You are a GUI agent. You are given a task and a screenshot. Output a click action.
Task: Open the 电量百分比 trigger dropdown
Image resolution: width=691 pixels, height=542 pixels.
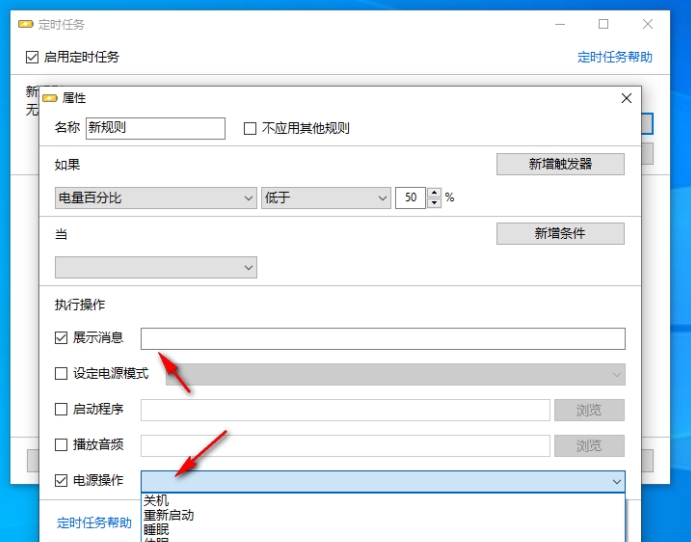click(156, 198)
